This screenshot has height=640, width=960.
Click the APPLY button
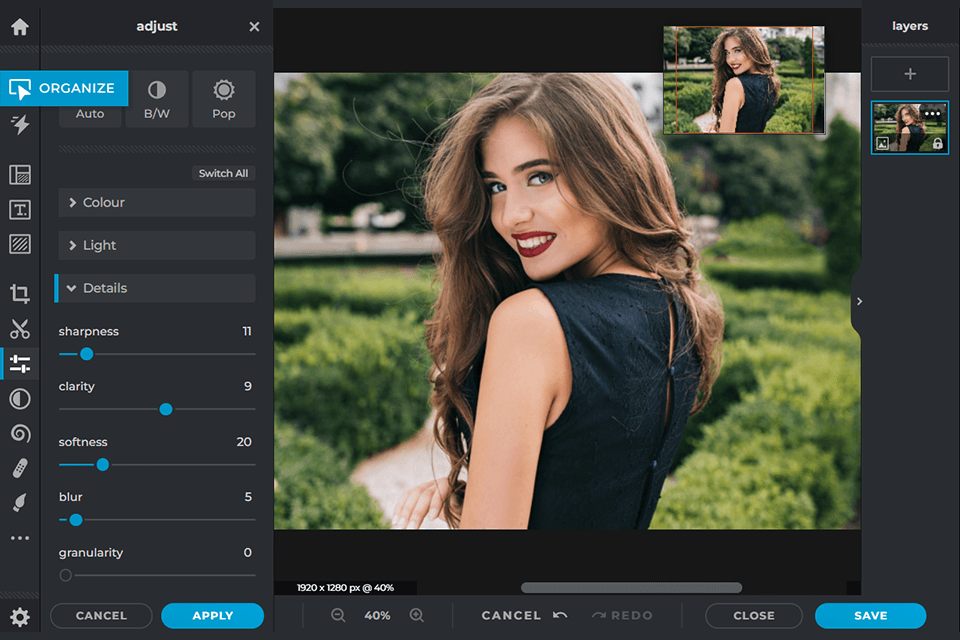212,616
